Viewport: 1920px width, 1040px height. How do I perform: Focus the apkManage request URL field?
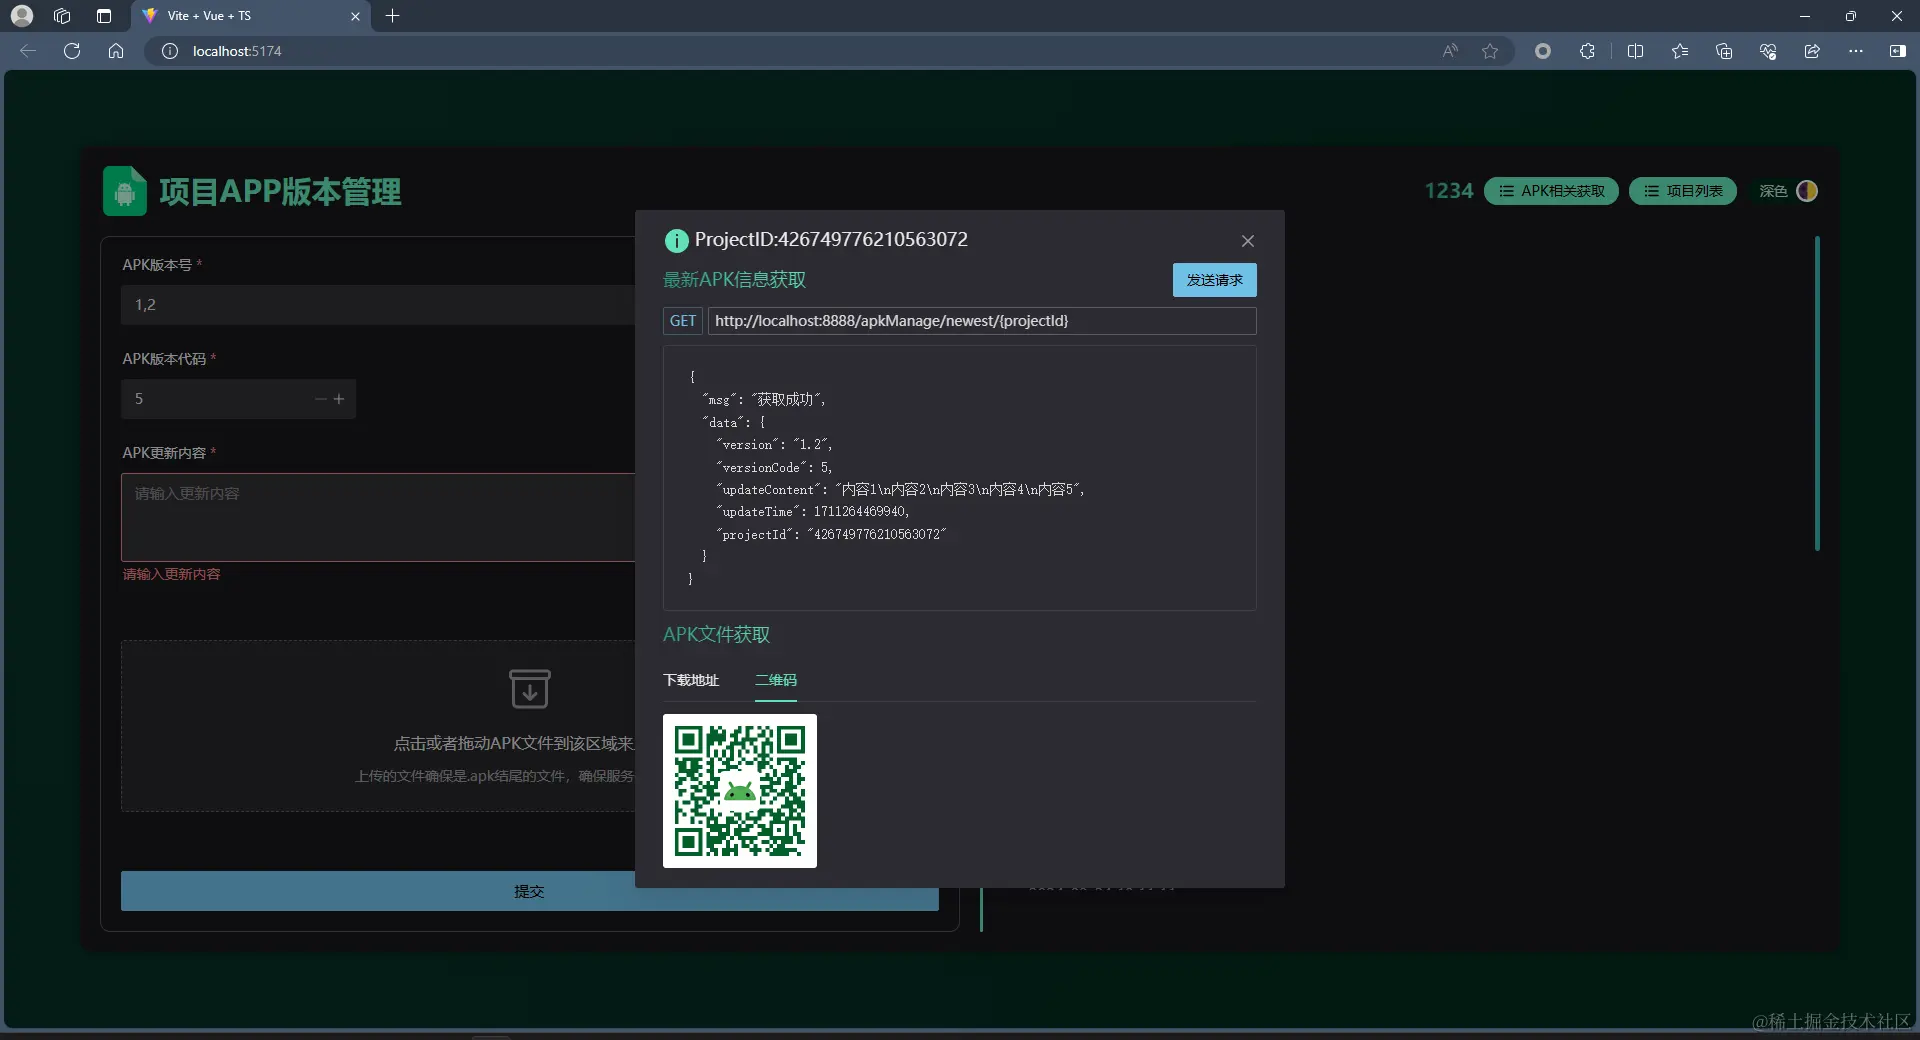(982, 321)
